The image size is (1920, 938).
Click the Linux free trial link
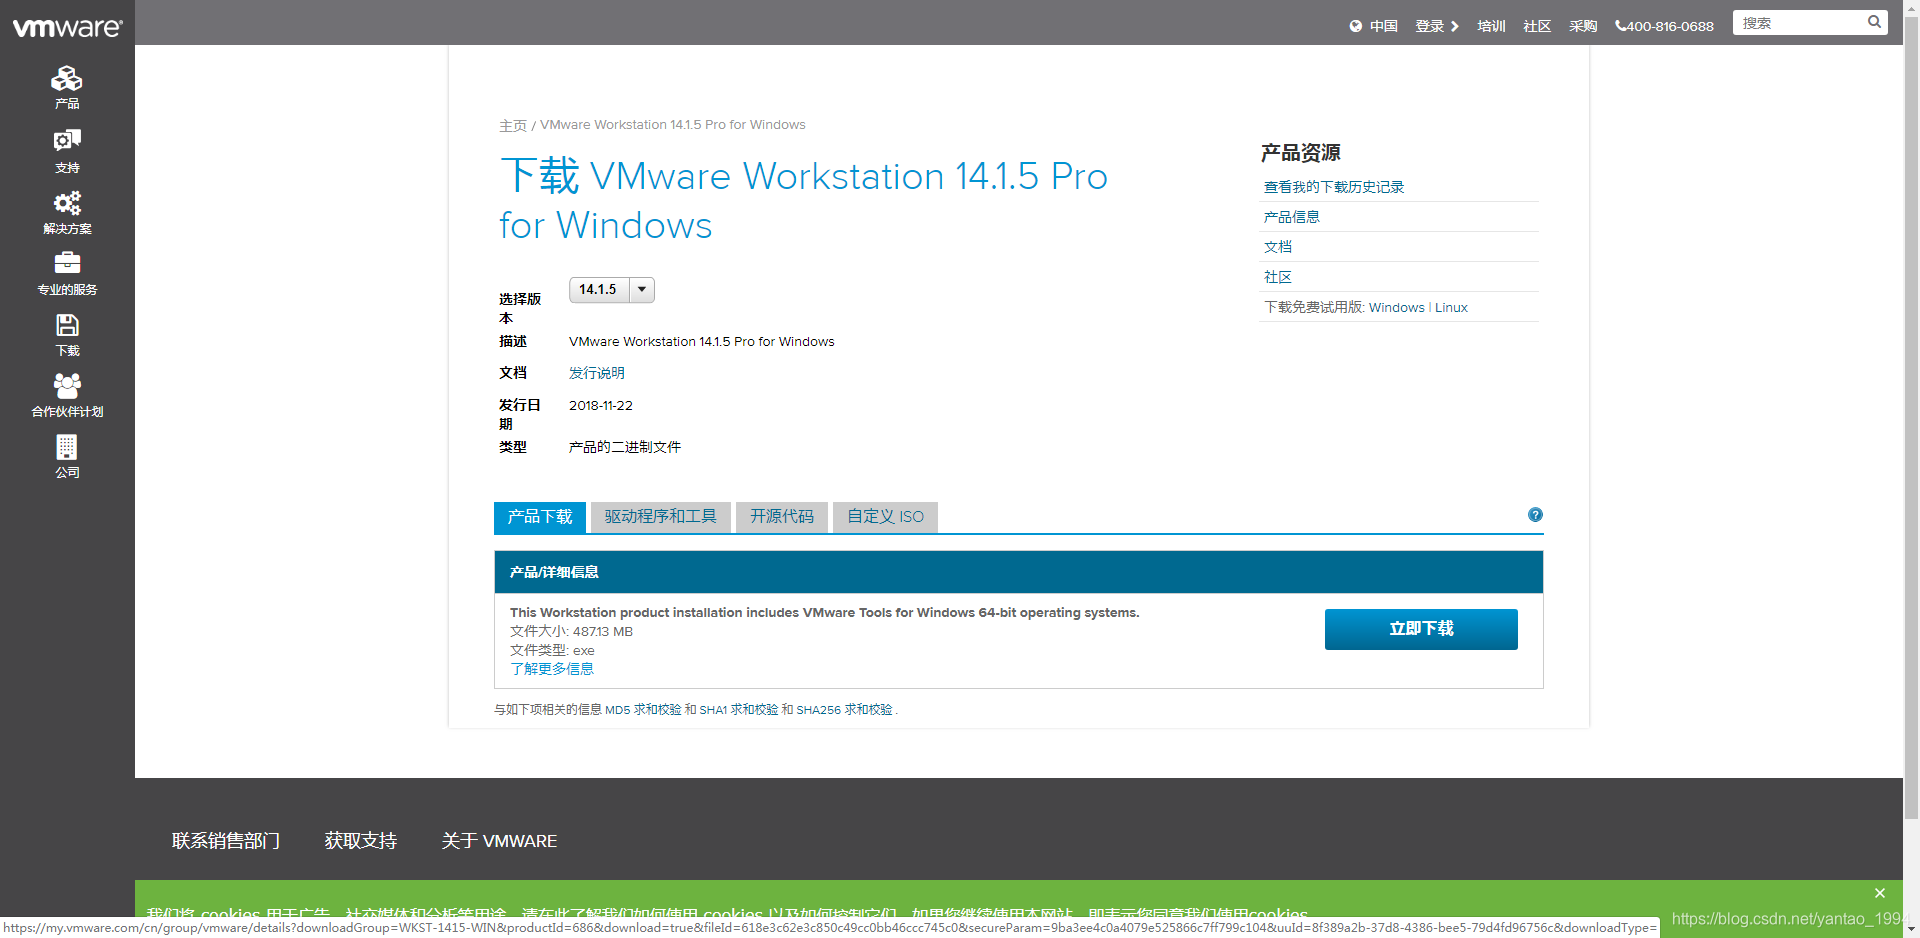1451,307
